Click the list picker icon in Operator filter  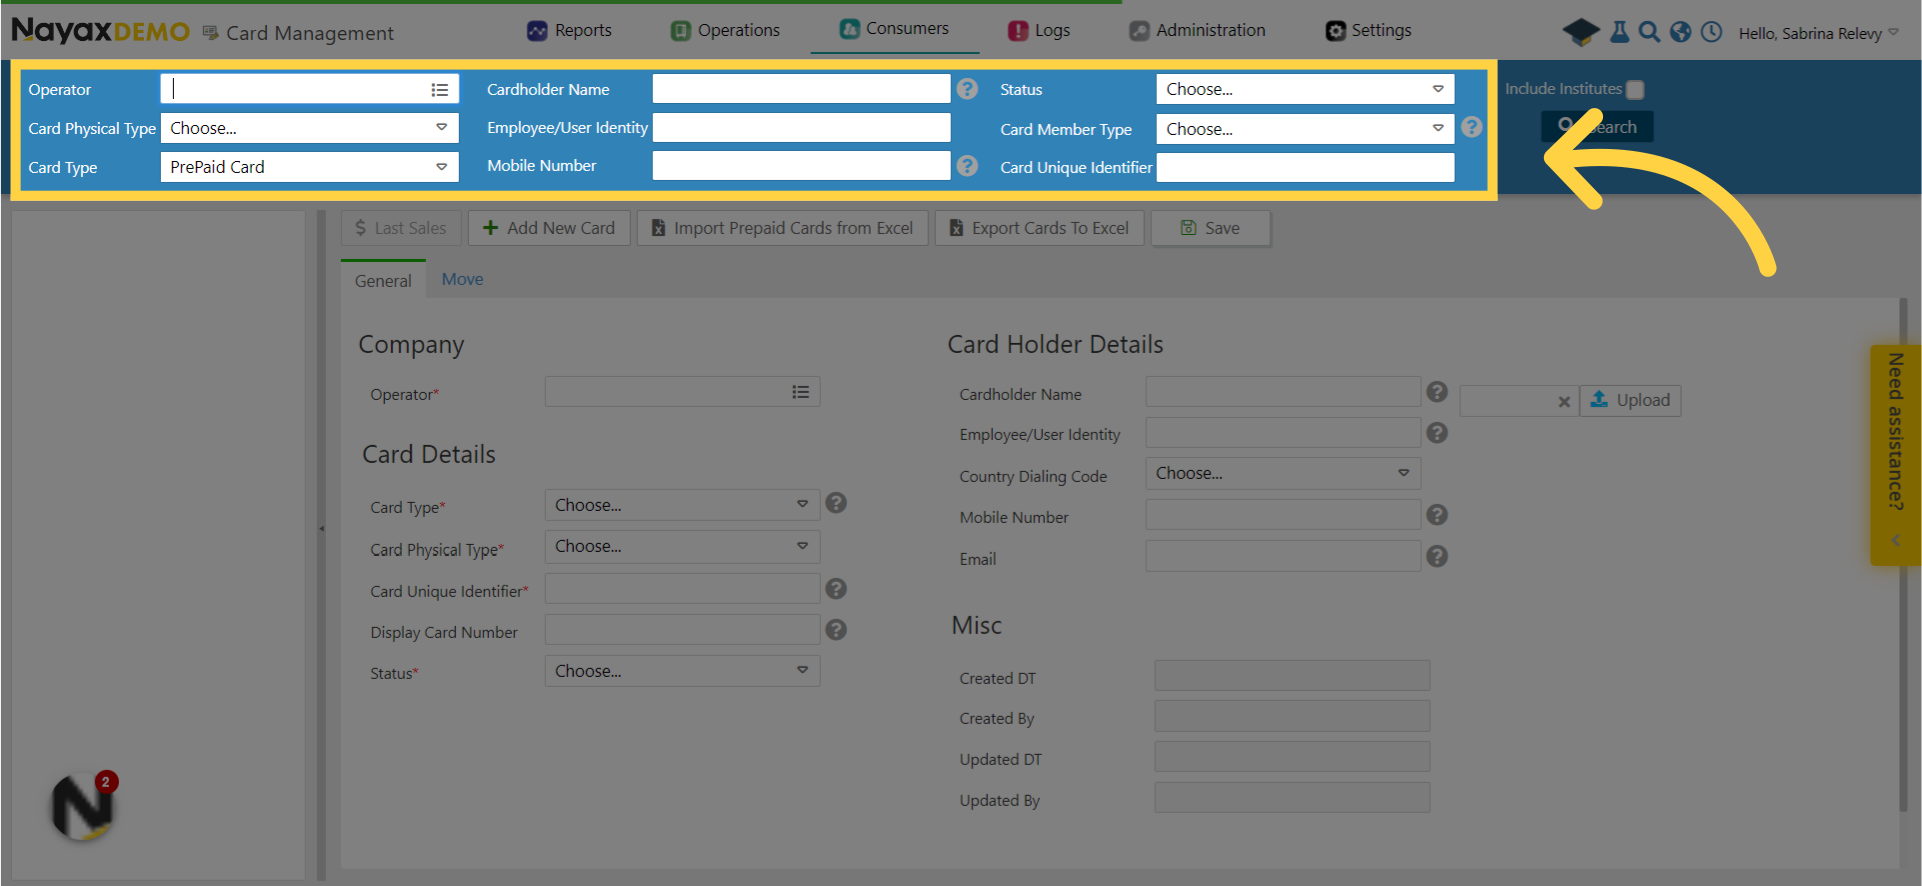click(439, 90)
